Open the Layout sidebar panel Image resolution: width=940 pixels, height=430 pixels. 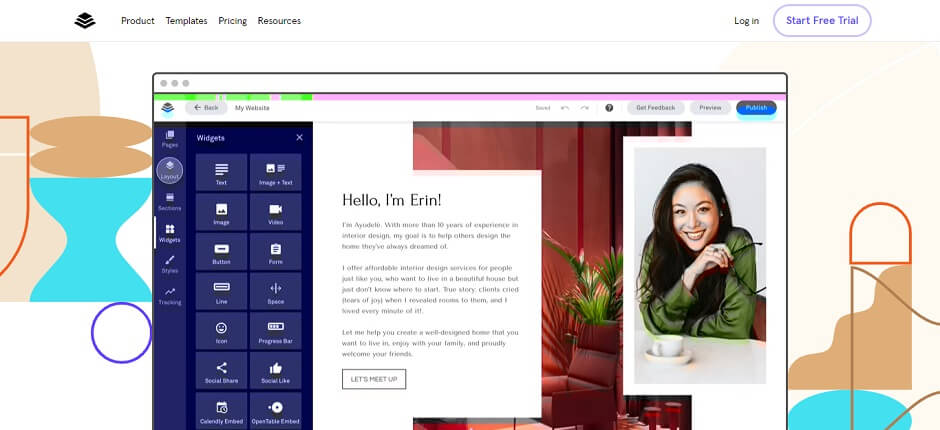tap(170, 170)
